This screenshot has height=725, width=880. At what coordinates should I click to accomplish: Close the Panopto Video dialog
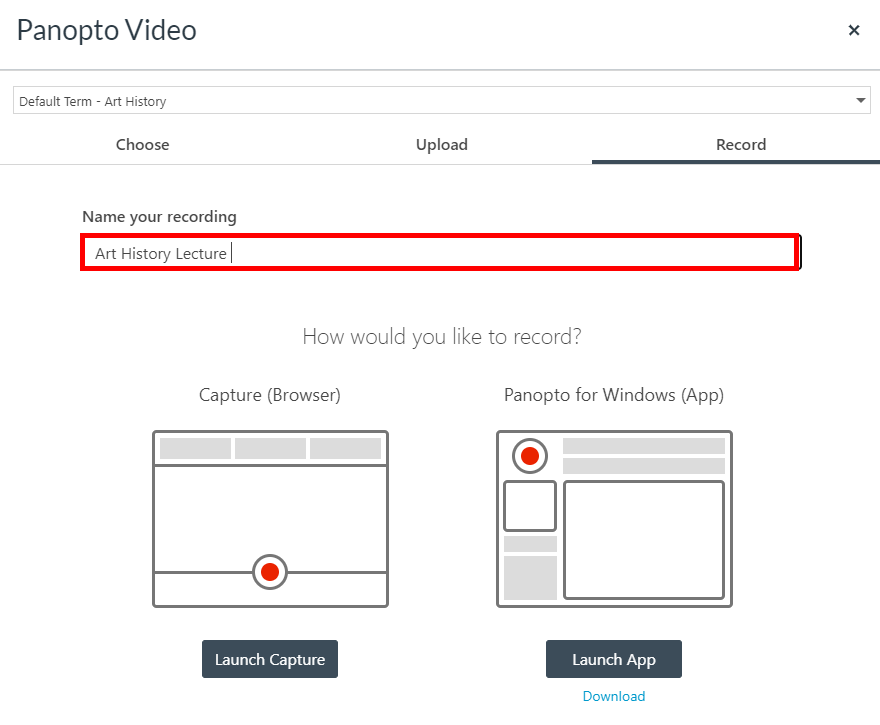click(854, 30)
